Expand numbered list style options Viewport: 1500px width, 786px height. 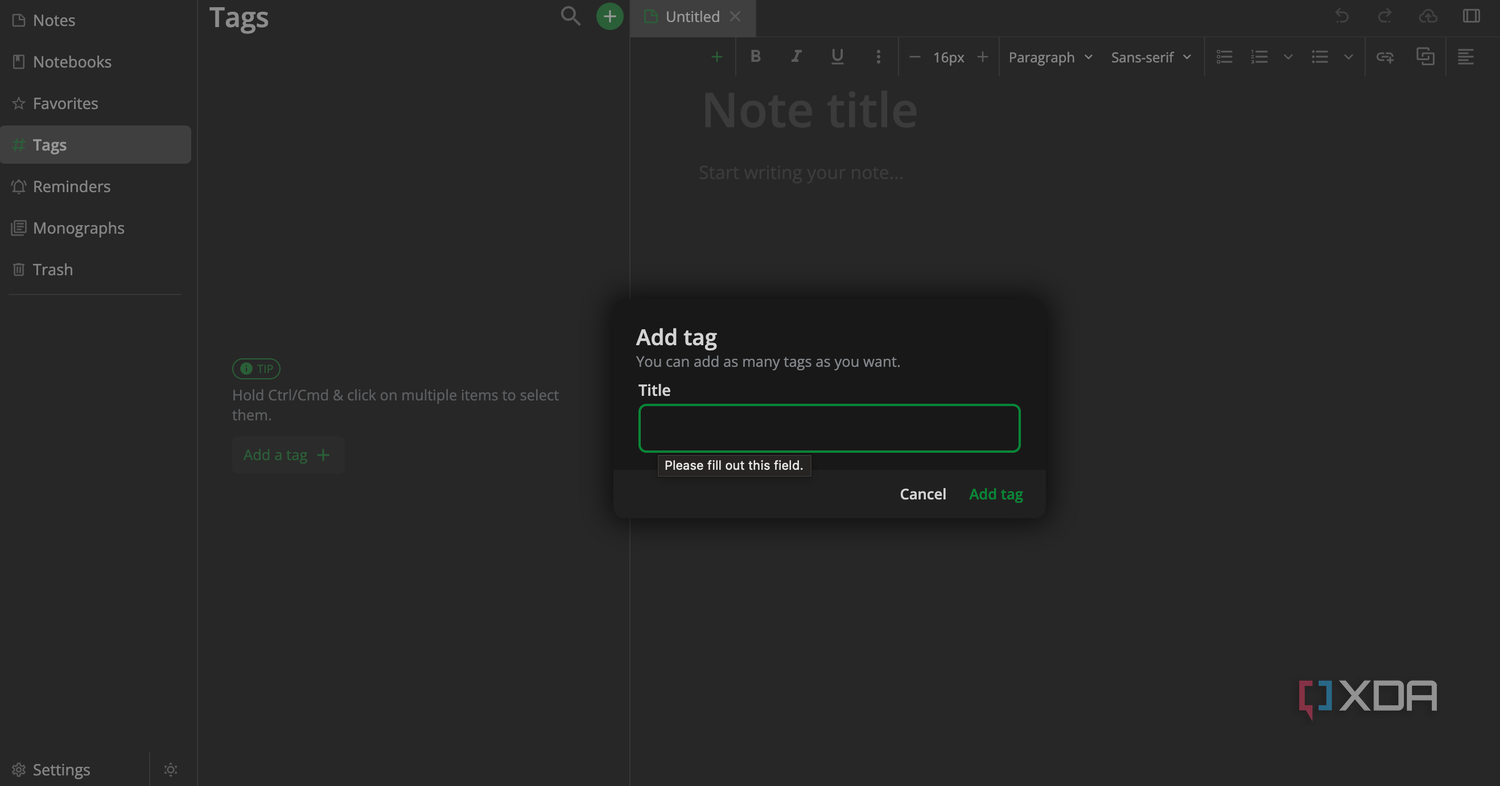point(1288,57)
